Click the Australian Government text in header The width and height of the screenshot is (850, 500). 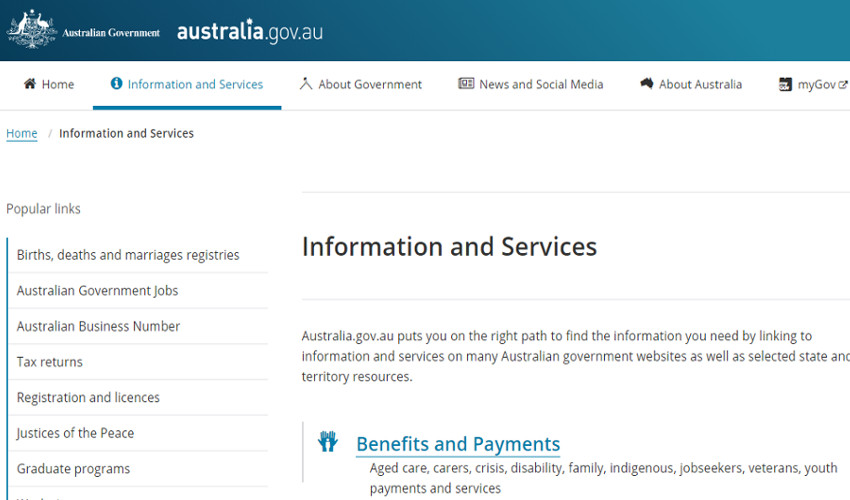pos(111,33)
